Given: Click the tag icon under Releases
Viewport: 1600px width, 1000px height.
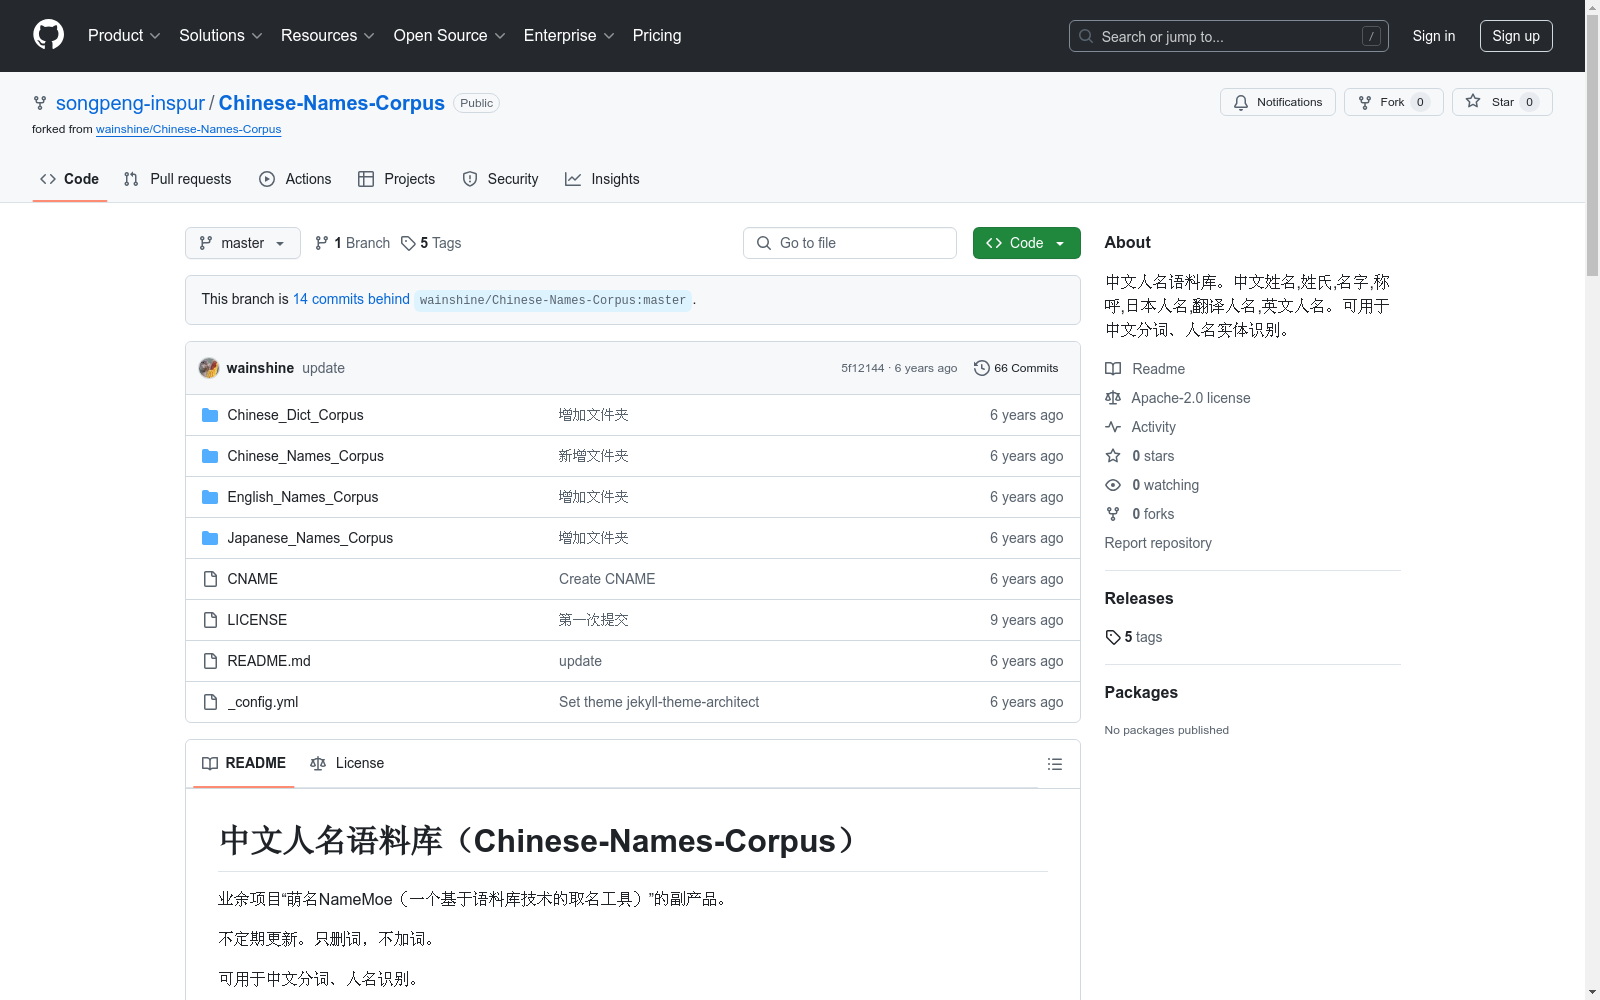Looking at the screenshot, I should [x=1113, y=637].
